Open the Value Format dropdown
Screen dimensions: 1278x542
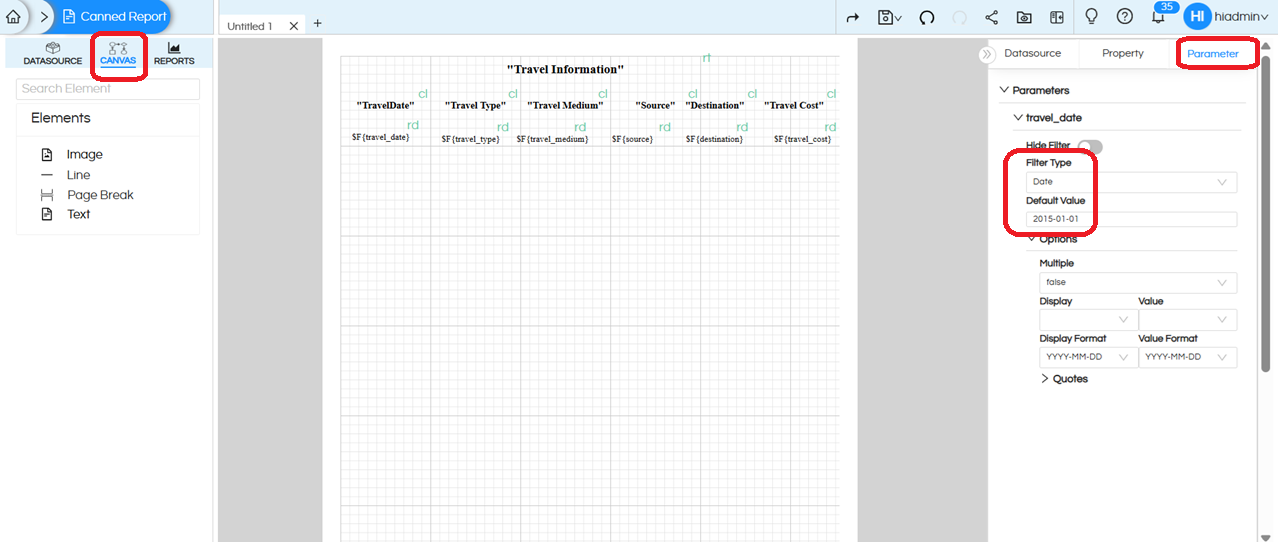tap(1187, 357)
